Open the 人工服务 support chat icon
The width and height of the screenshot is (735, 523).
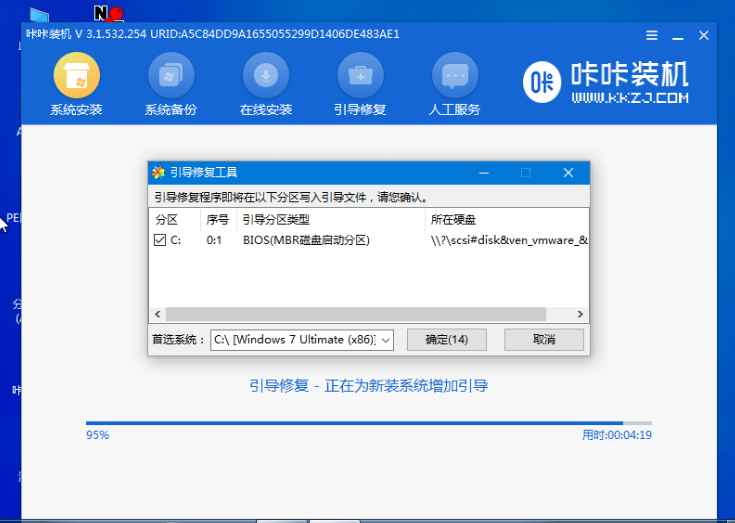click(455, 76)
